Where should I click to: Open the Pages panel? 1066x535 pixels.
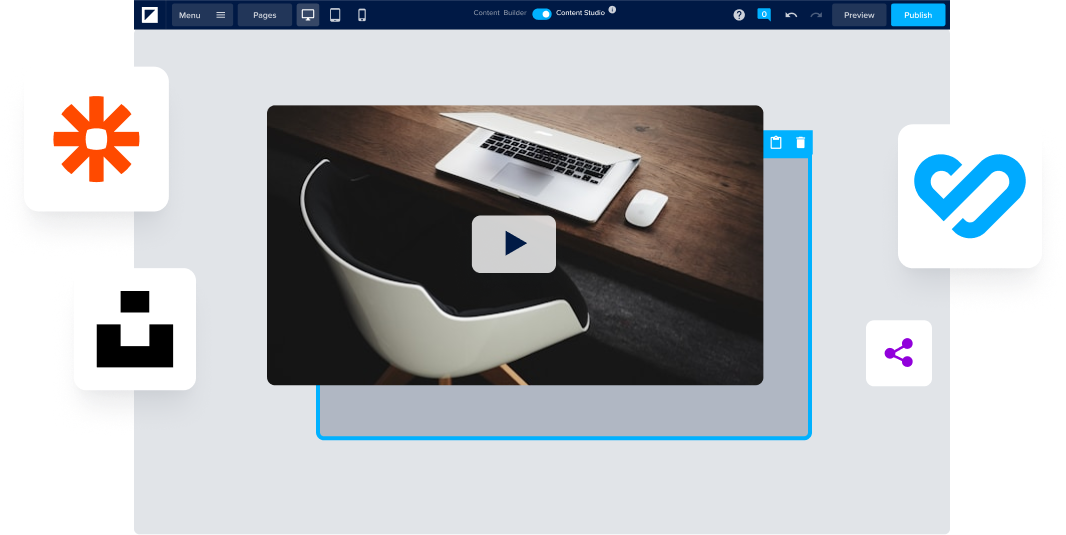pyautogui.click(x=265, y=15)
